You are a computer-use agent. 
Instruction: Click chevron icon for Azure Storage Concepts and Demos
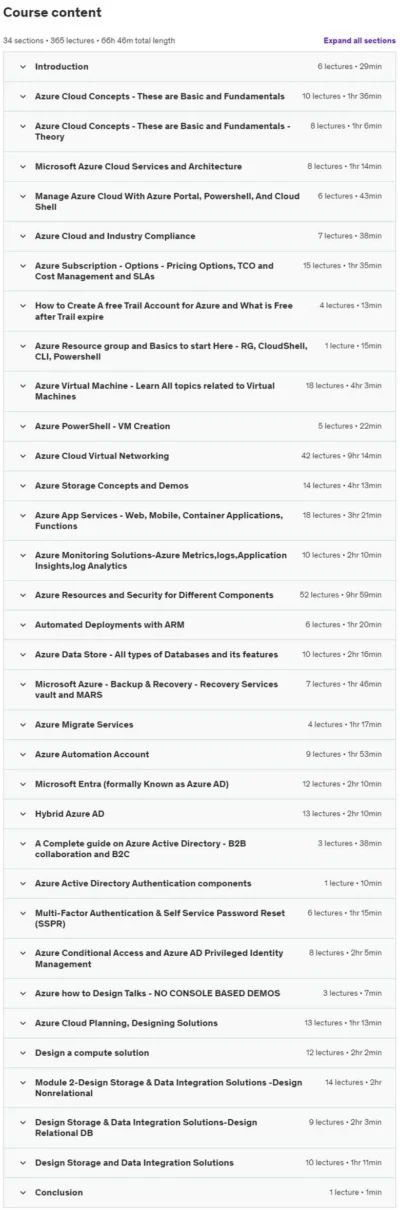point(21,486)
